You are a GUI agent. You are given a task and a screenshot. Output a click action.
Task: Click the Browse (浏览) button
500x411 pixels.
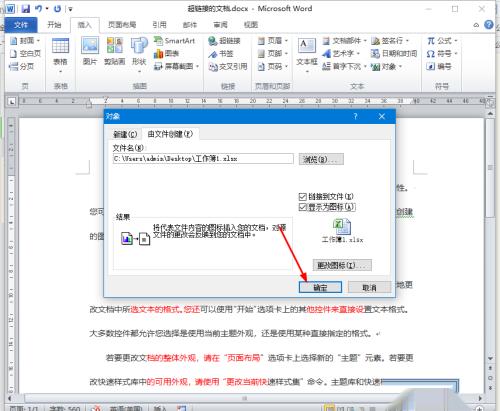coord(321,159)
